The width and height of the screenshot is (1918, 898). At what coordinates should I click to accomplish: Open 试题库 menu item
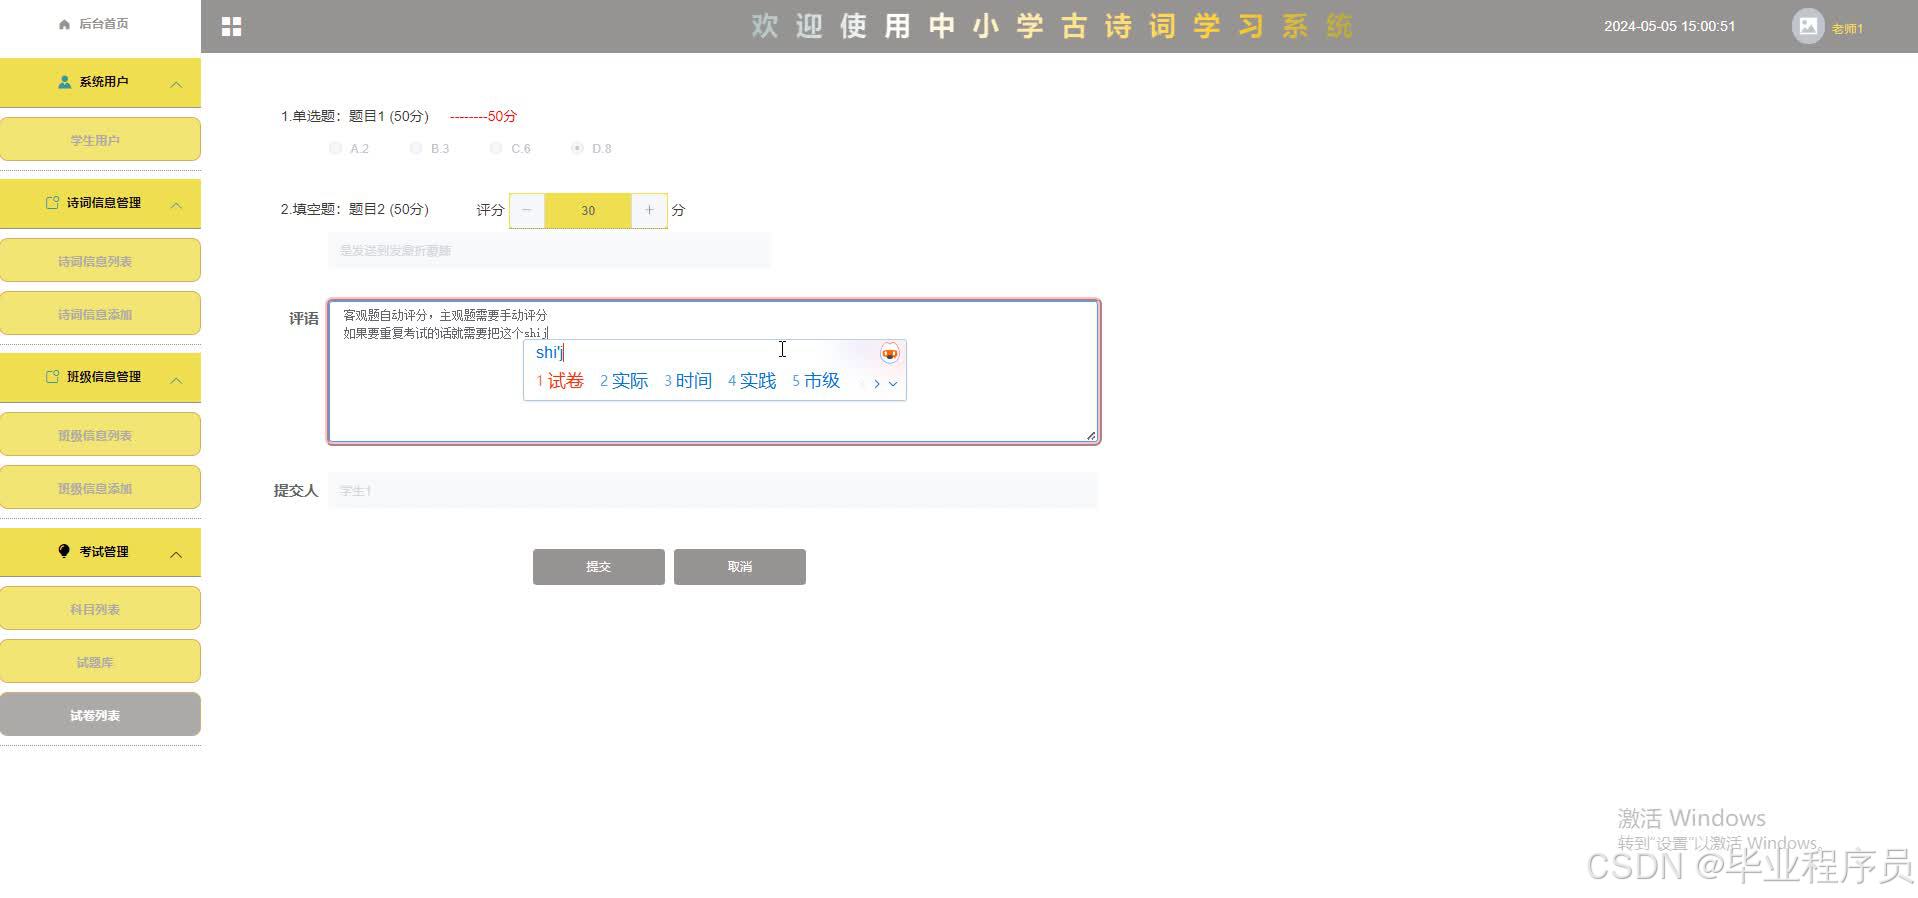point(100,661)
